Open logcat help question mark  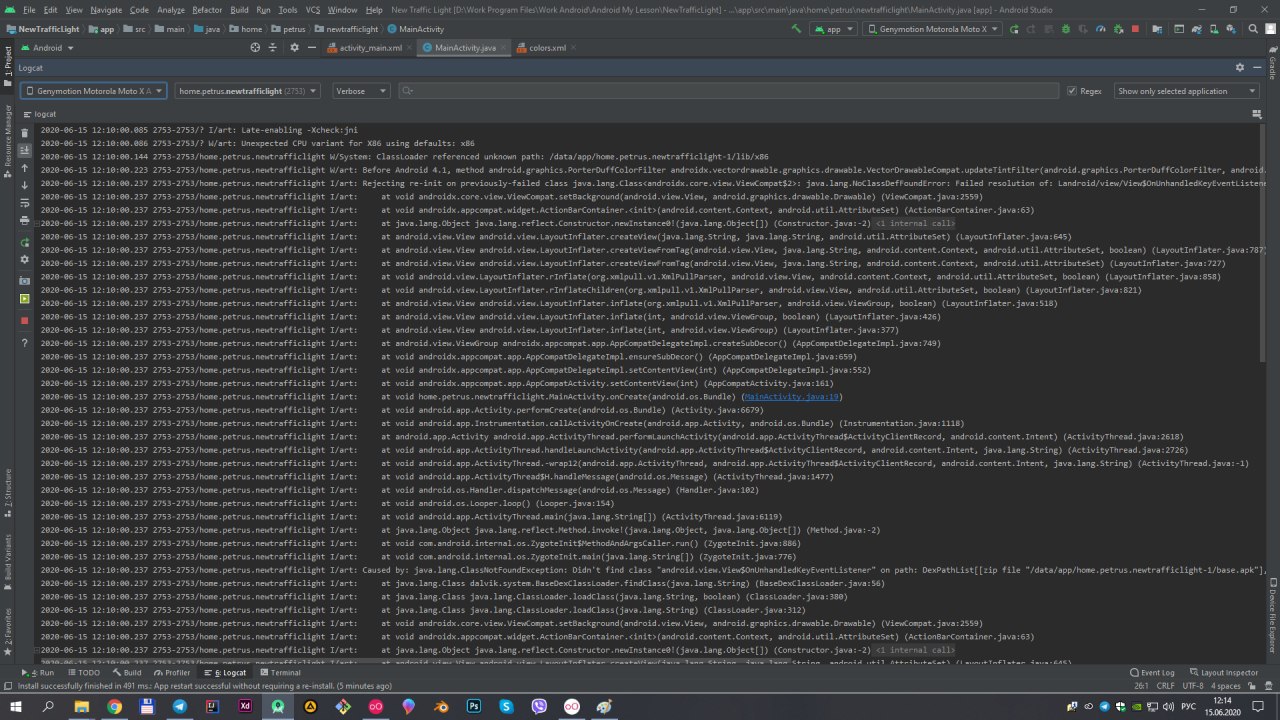coord(25,343)
